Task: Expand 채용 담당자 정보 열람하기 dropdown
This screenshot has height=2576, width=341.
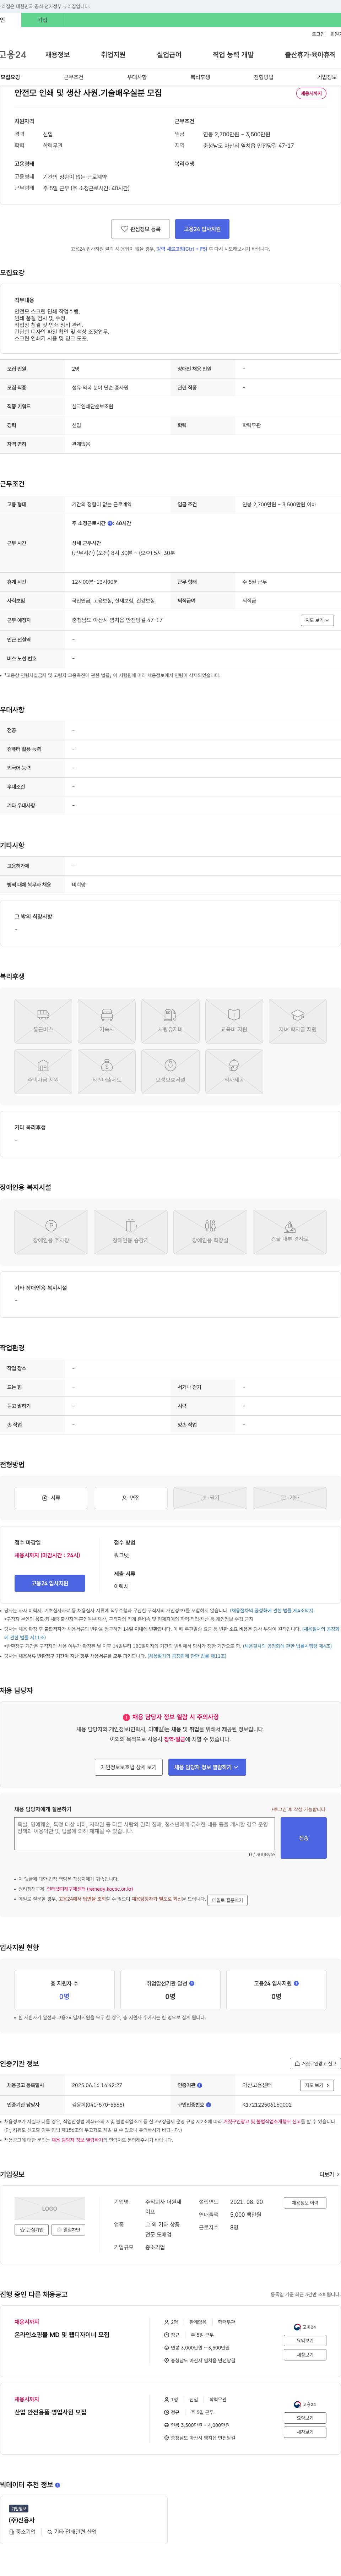Action: (x=207, y=1767)
